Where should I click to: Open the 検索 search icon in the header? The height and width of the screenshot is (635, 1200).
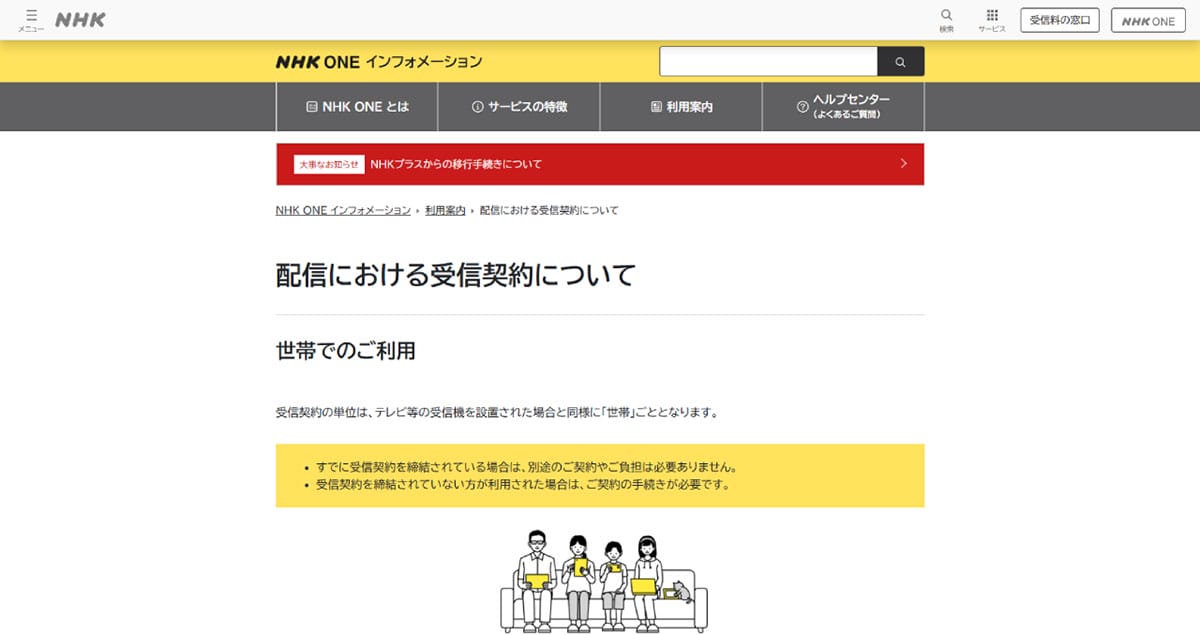click(x=945, y=18)
